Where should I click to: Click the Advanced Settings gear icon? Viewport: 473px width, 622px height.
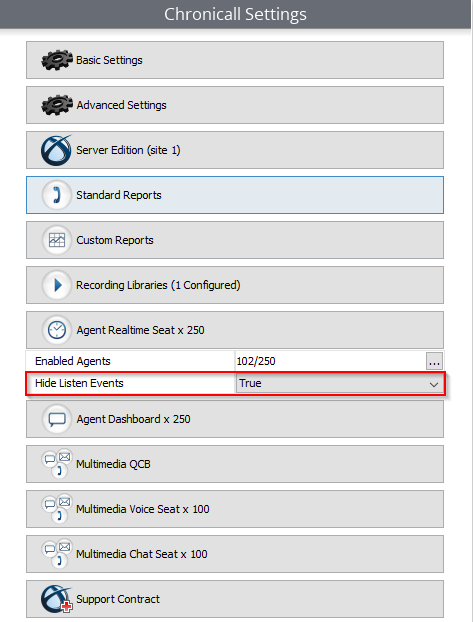[x=57, y=105]
